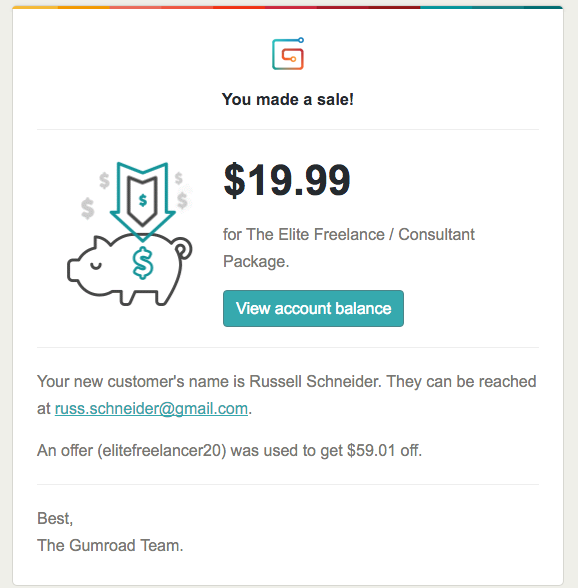This screenshot has height=588, width=578.
Task: Click the Gumroad logo icon at top
Action: [x=288, y=54]
